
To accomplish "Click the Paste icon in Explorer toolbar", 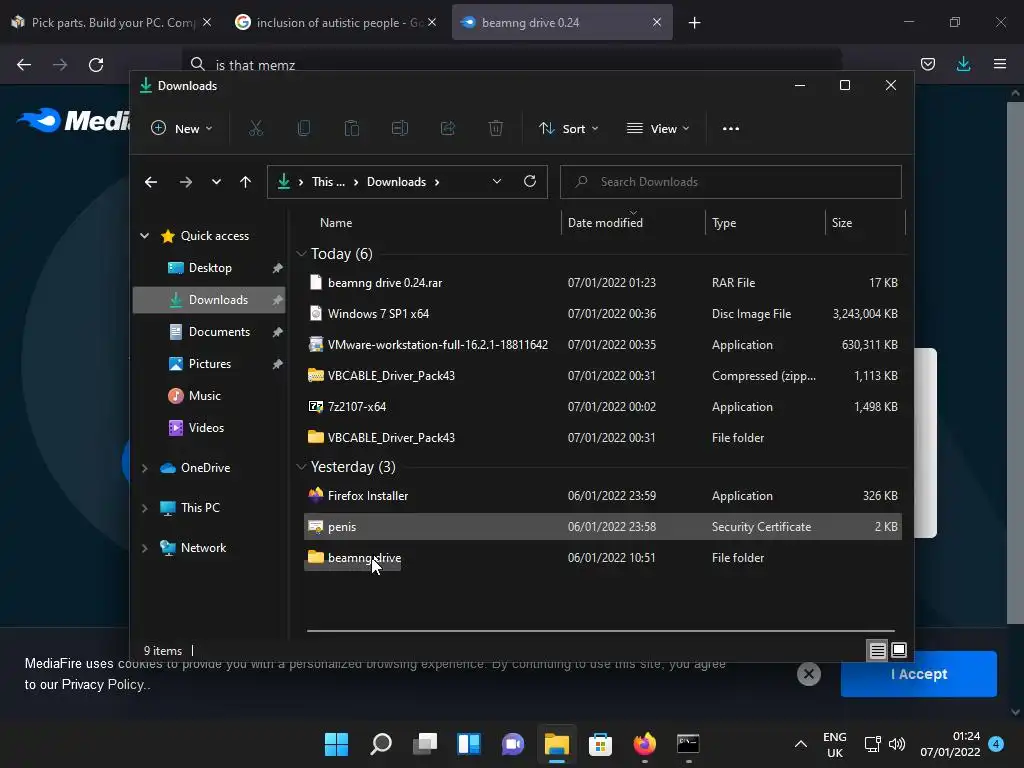I will [352, 129].
